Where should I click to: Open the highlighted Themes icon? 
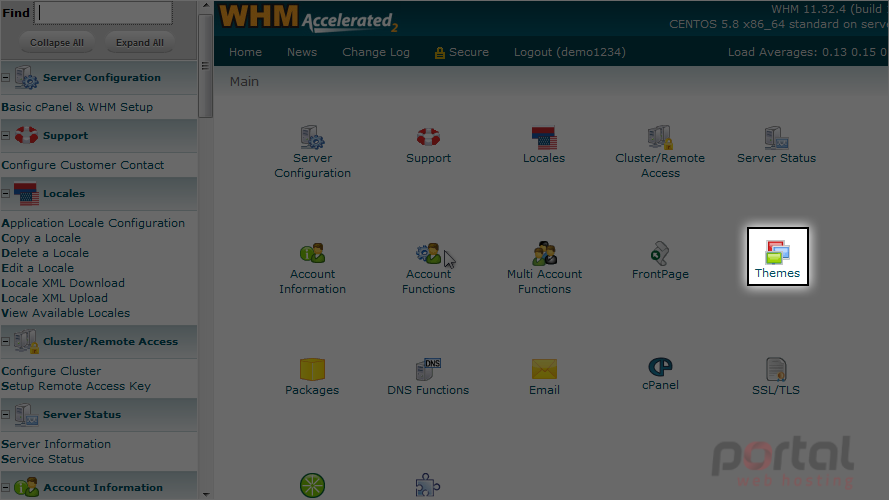coord(777,253)
